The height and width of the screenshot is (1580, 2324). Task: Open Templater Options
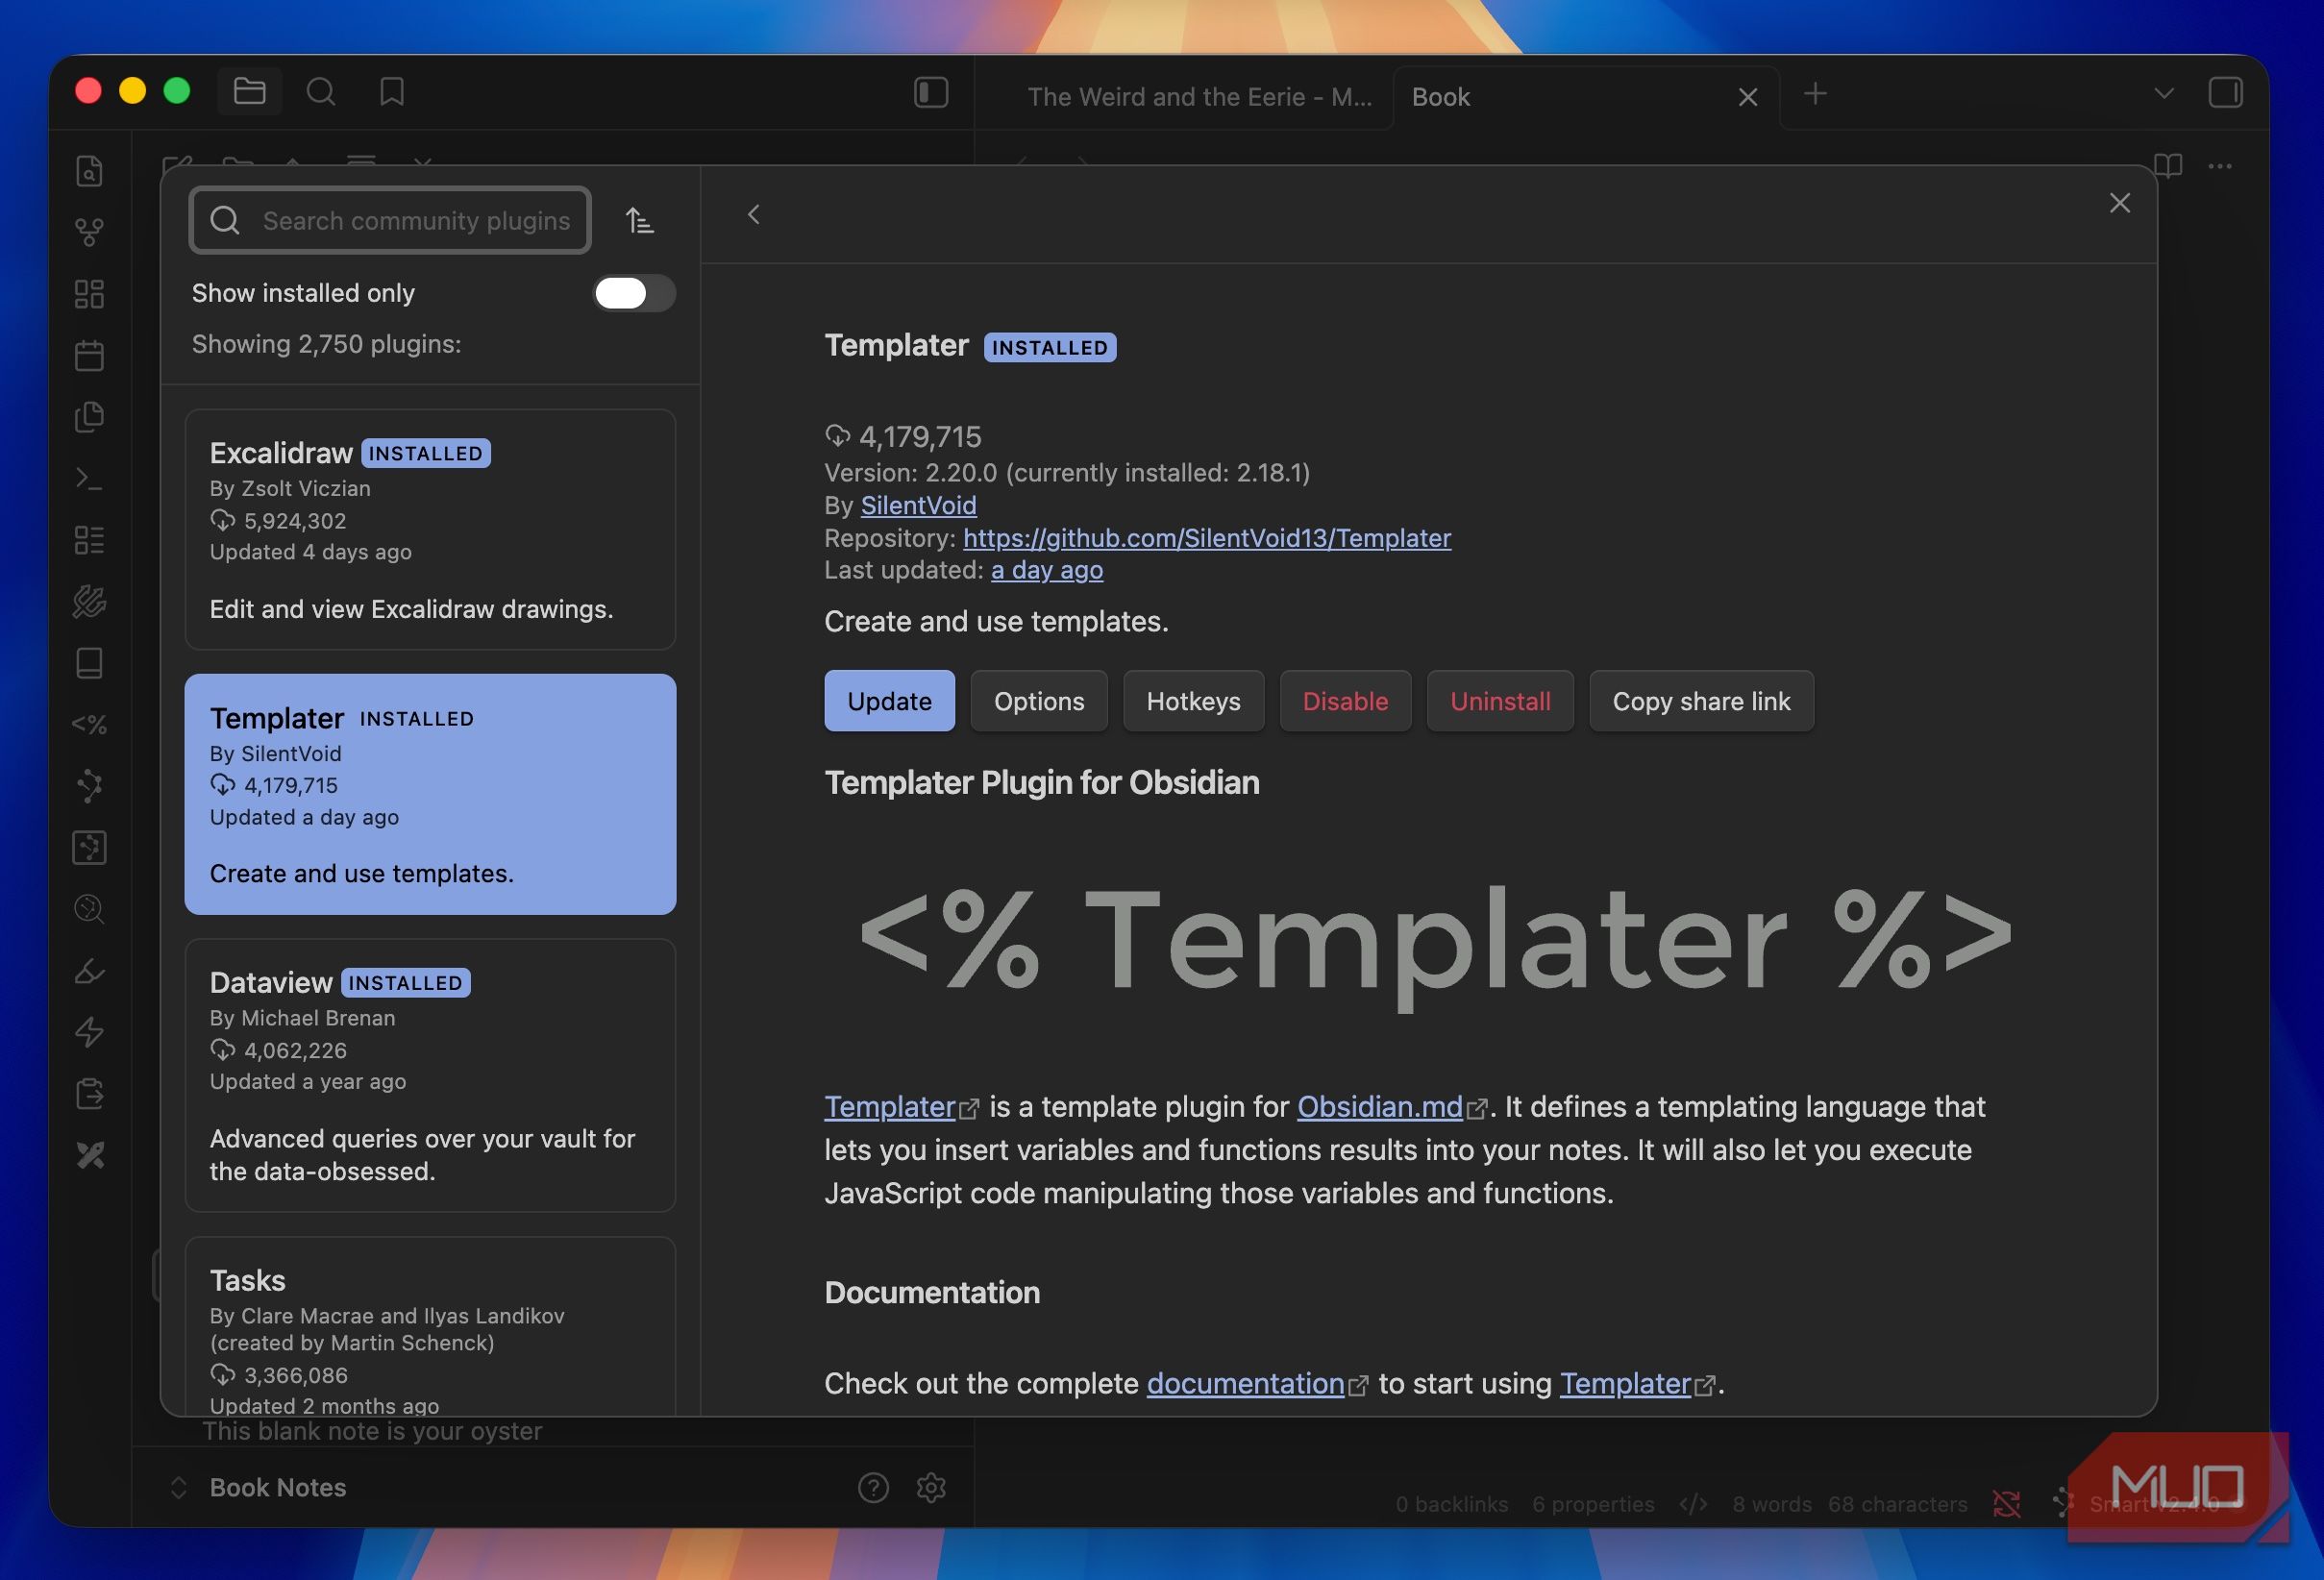click(1039, 701)
